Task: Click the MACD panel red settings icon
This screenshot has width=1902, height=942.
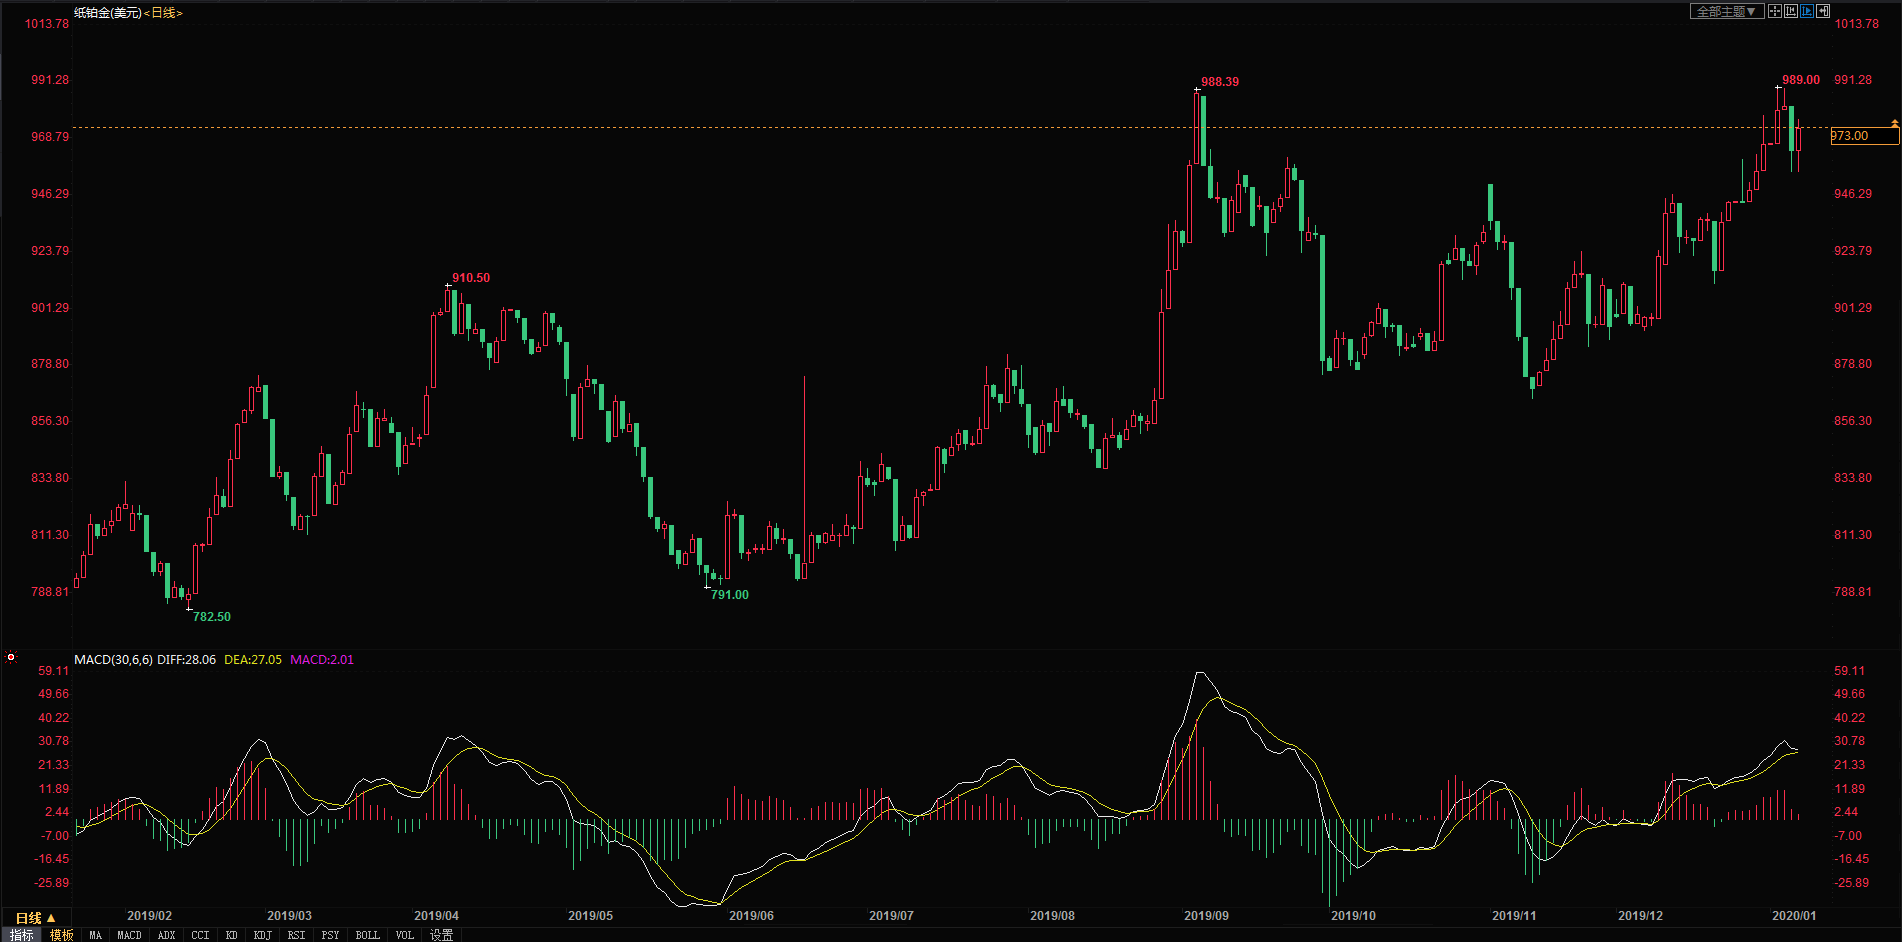Action: [x=11, y=658]
